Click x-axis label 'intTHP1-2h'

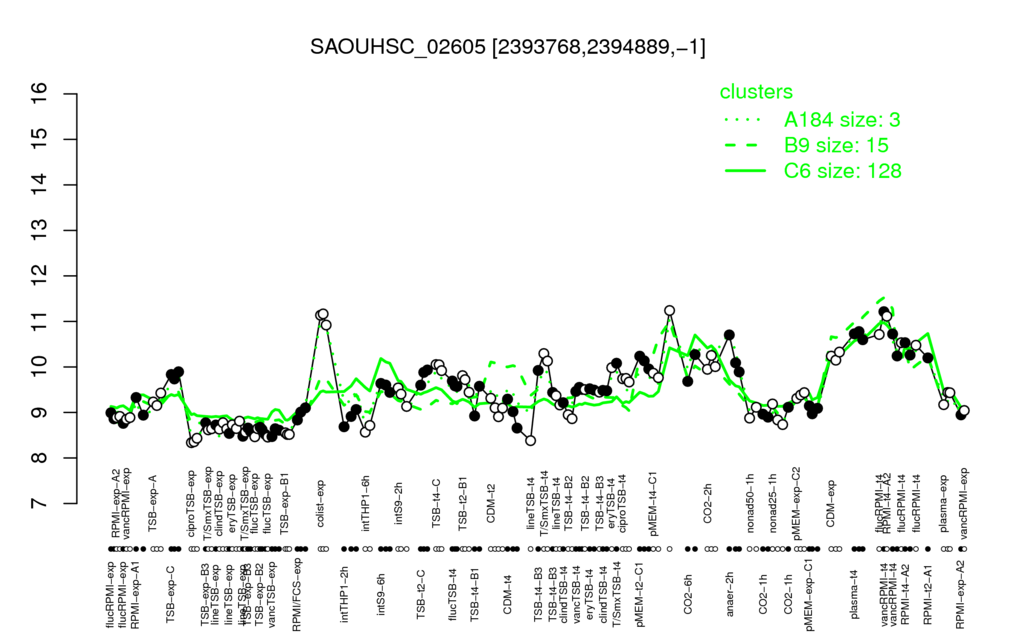pyautogui.click(x=345, y=594)
